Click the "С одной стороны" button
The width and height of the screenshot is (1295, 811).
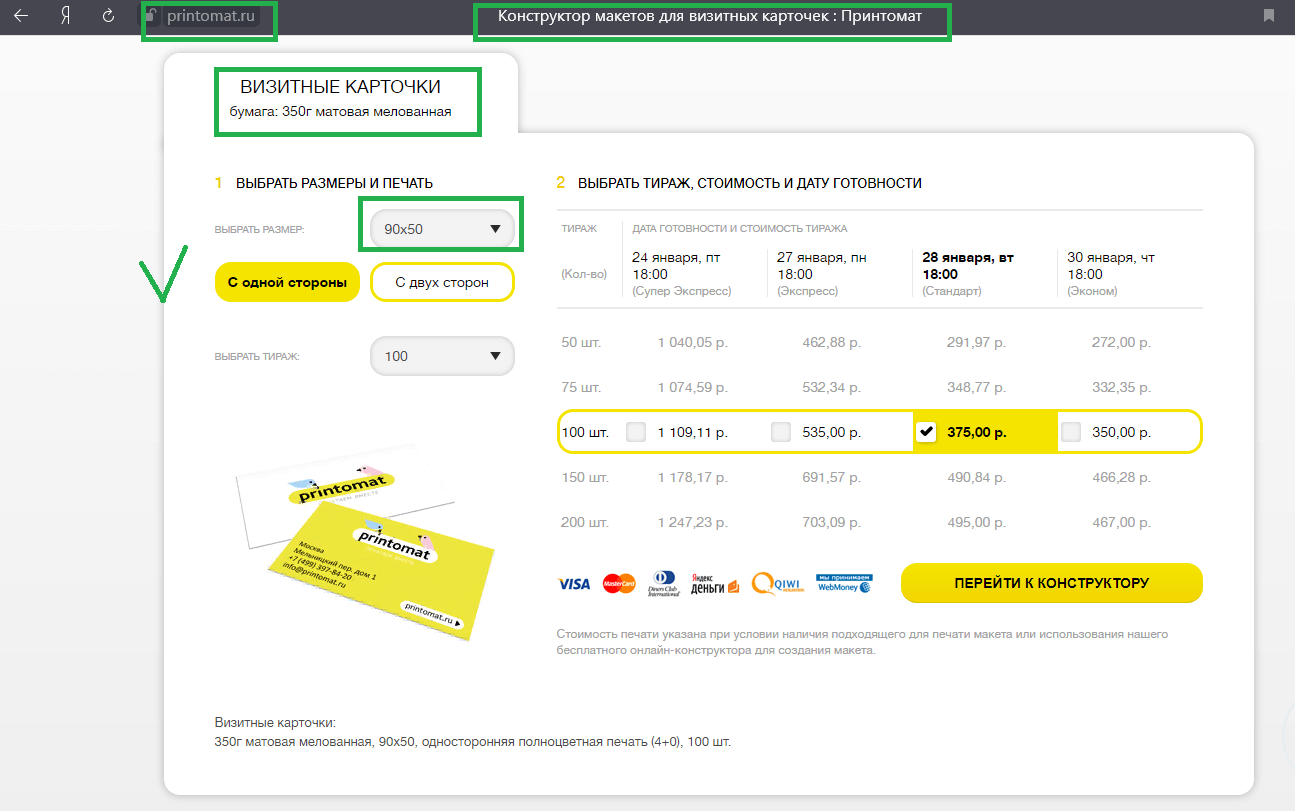tap(287, 282)
